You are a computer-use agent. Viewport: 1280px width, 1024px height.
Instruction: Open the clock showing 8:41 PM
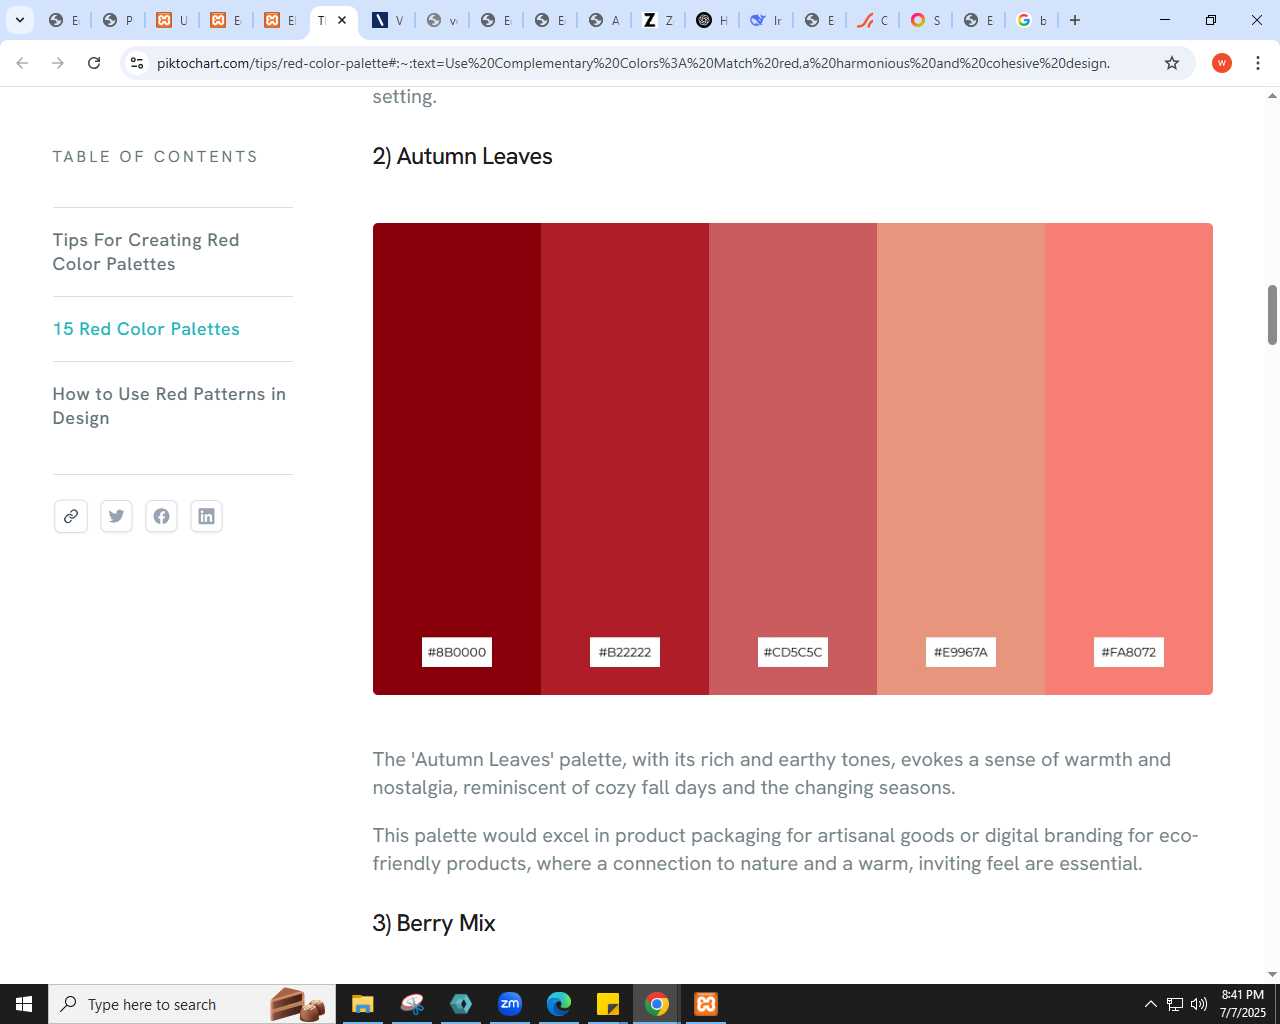1242,1004
